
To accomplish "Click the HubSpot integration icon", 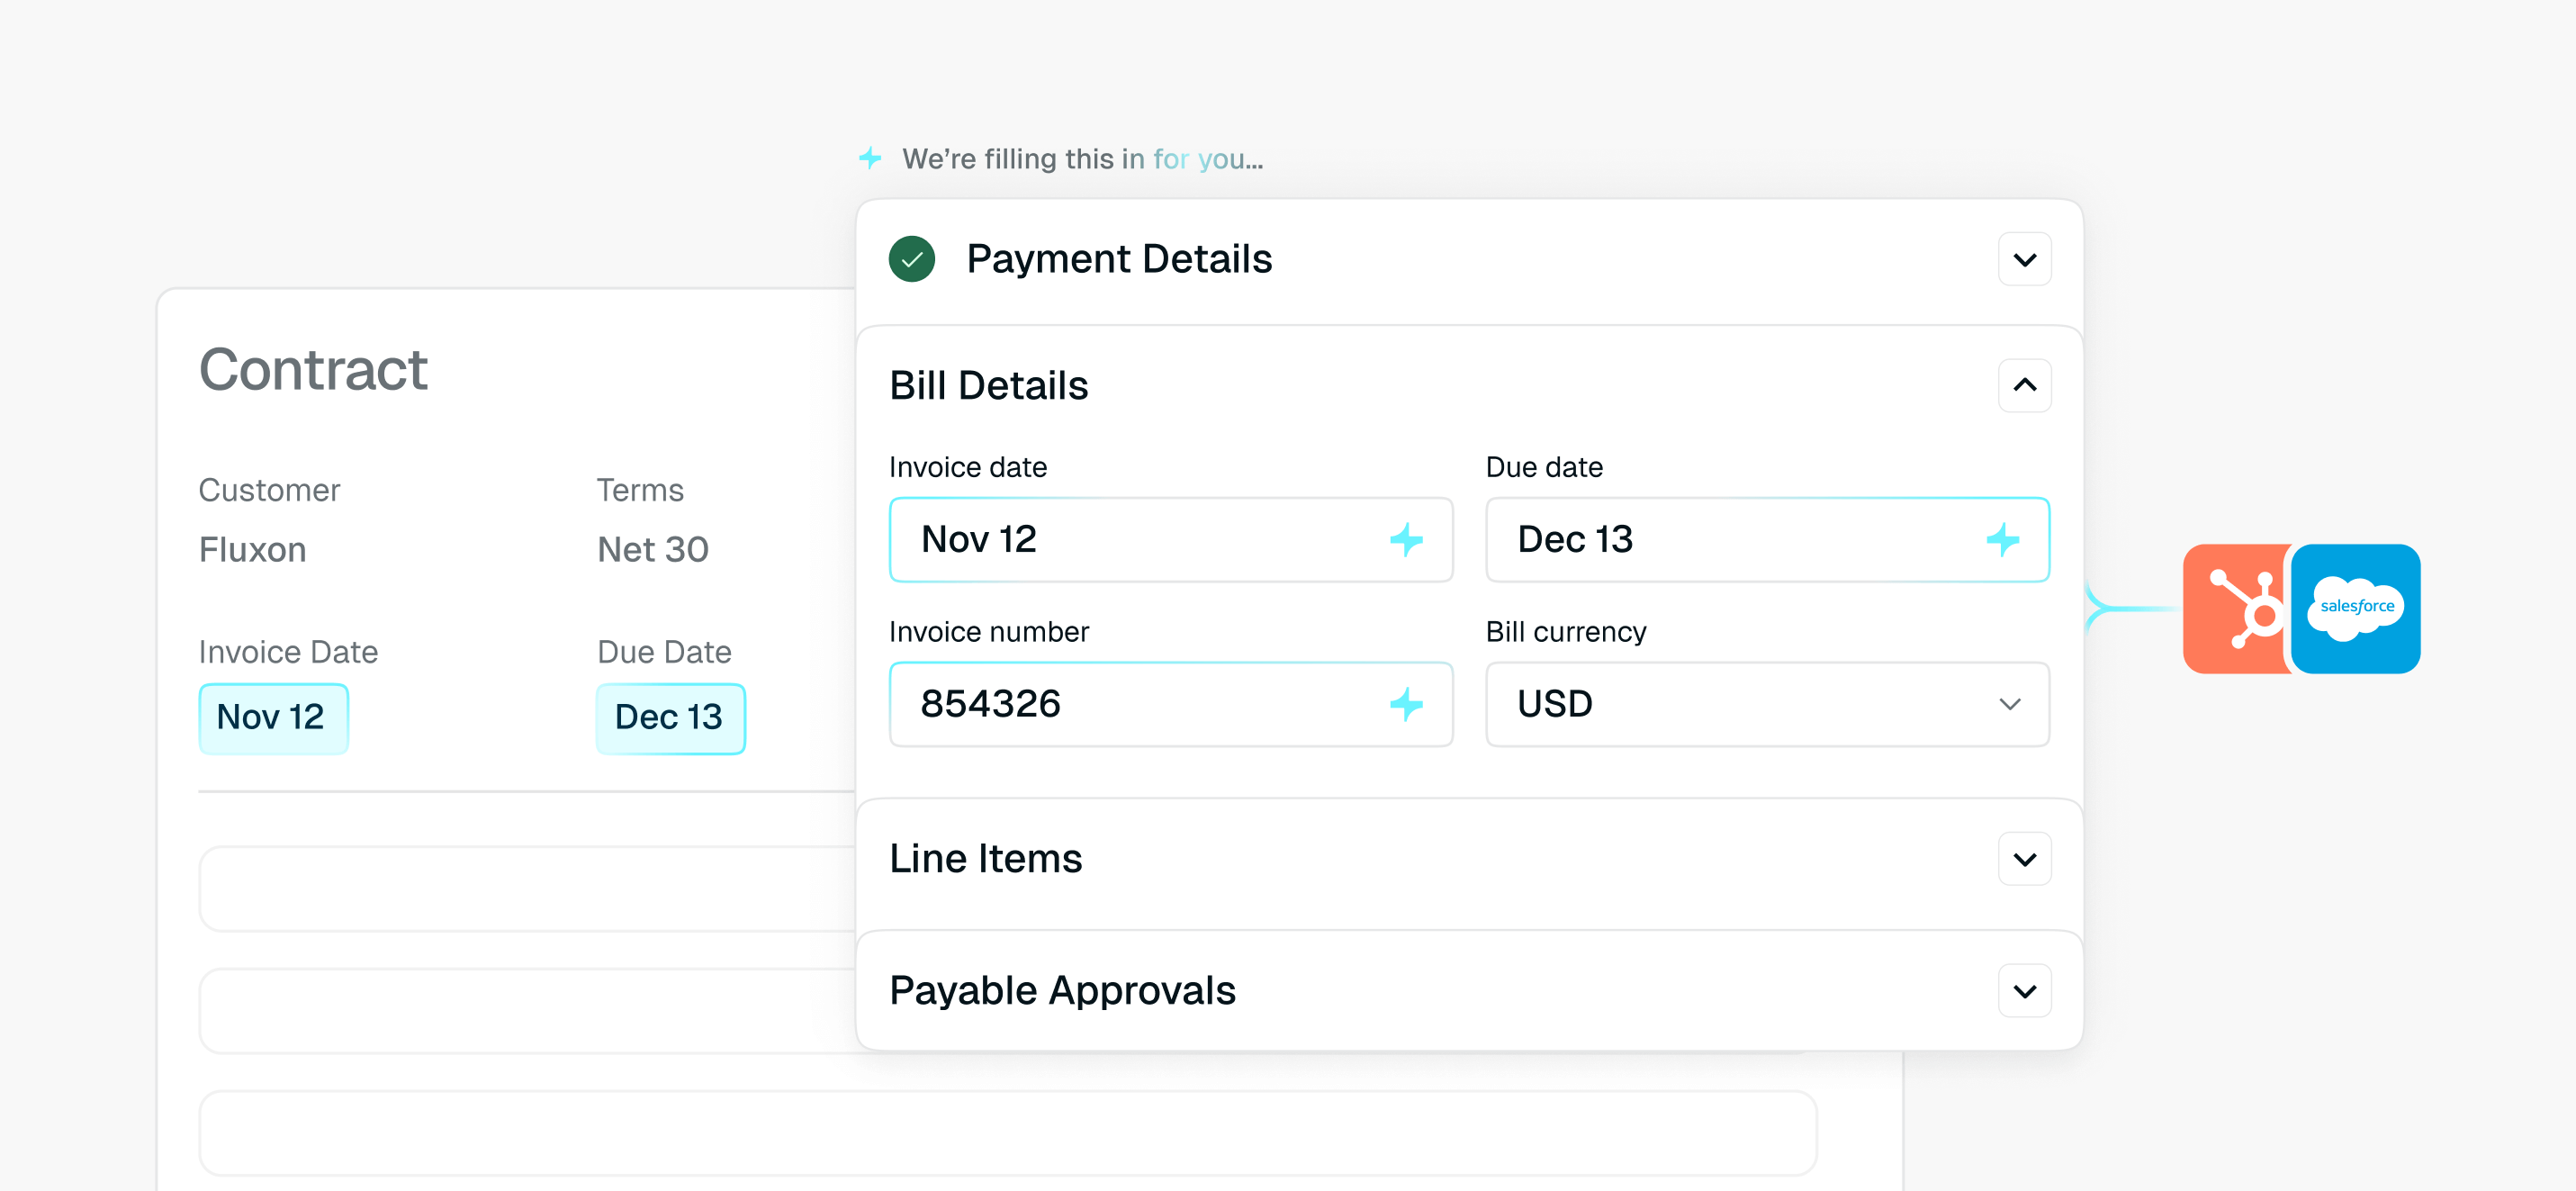I will click(2238, 608).
